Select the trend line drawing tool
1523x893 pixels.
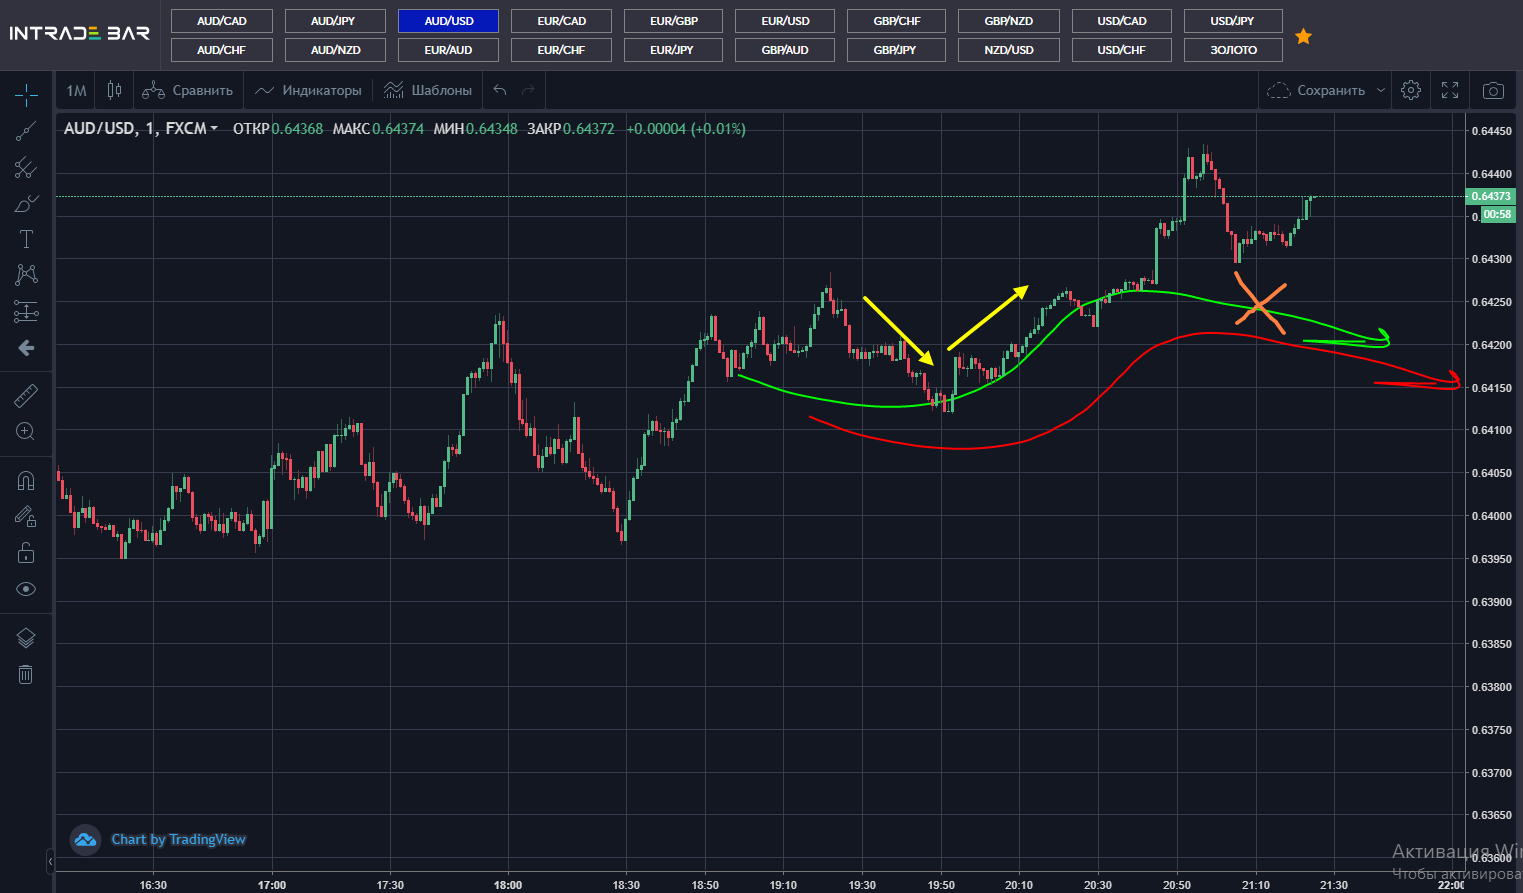pyautogui.click(x=26, y=131)
